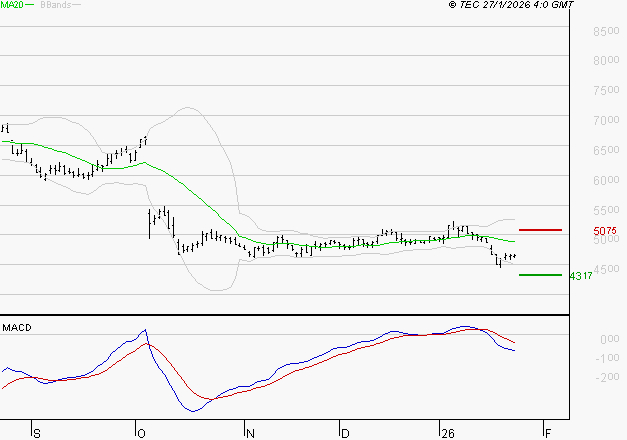Click the S month marker on time axis

pyautogui.click(x=37, y=434)
